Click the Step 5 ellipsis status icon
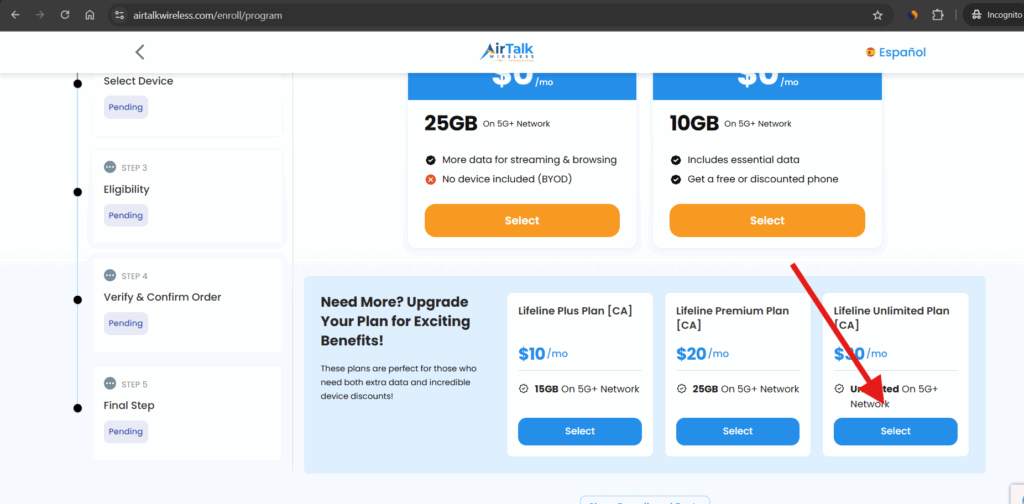Viewport: 1024px width, 504px height. point(110,384)
